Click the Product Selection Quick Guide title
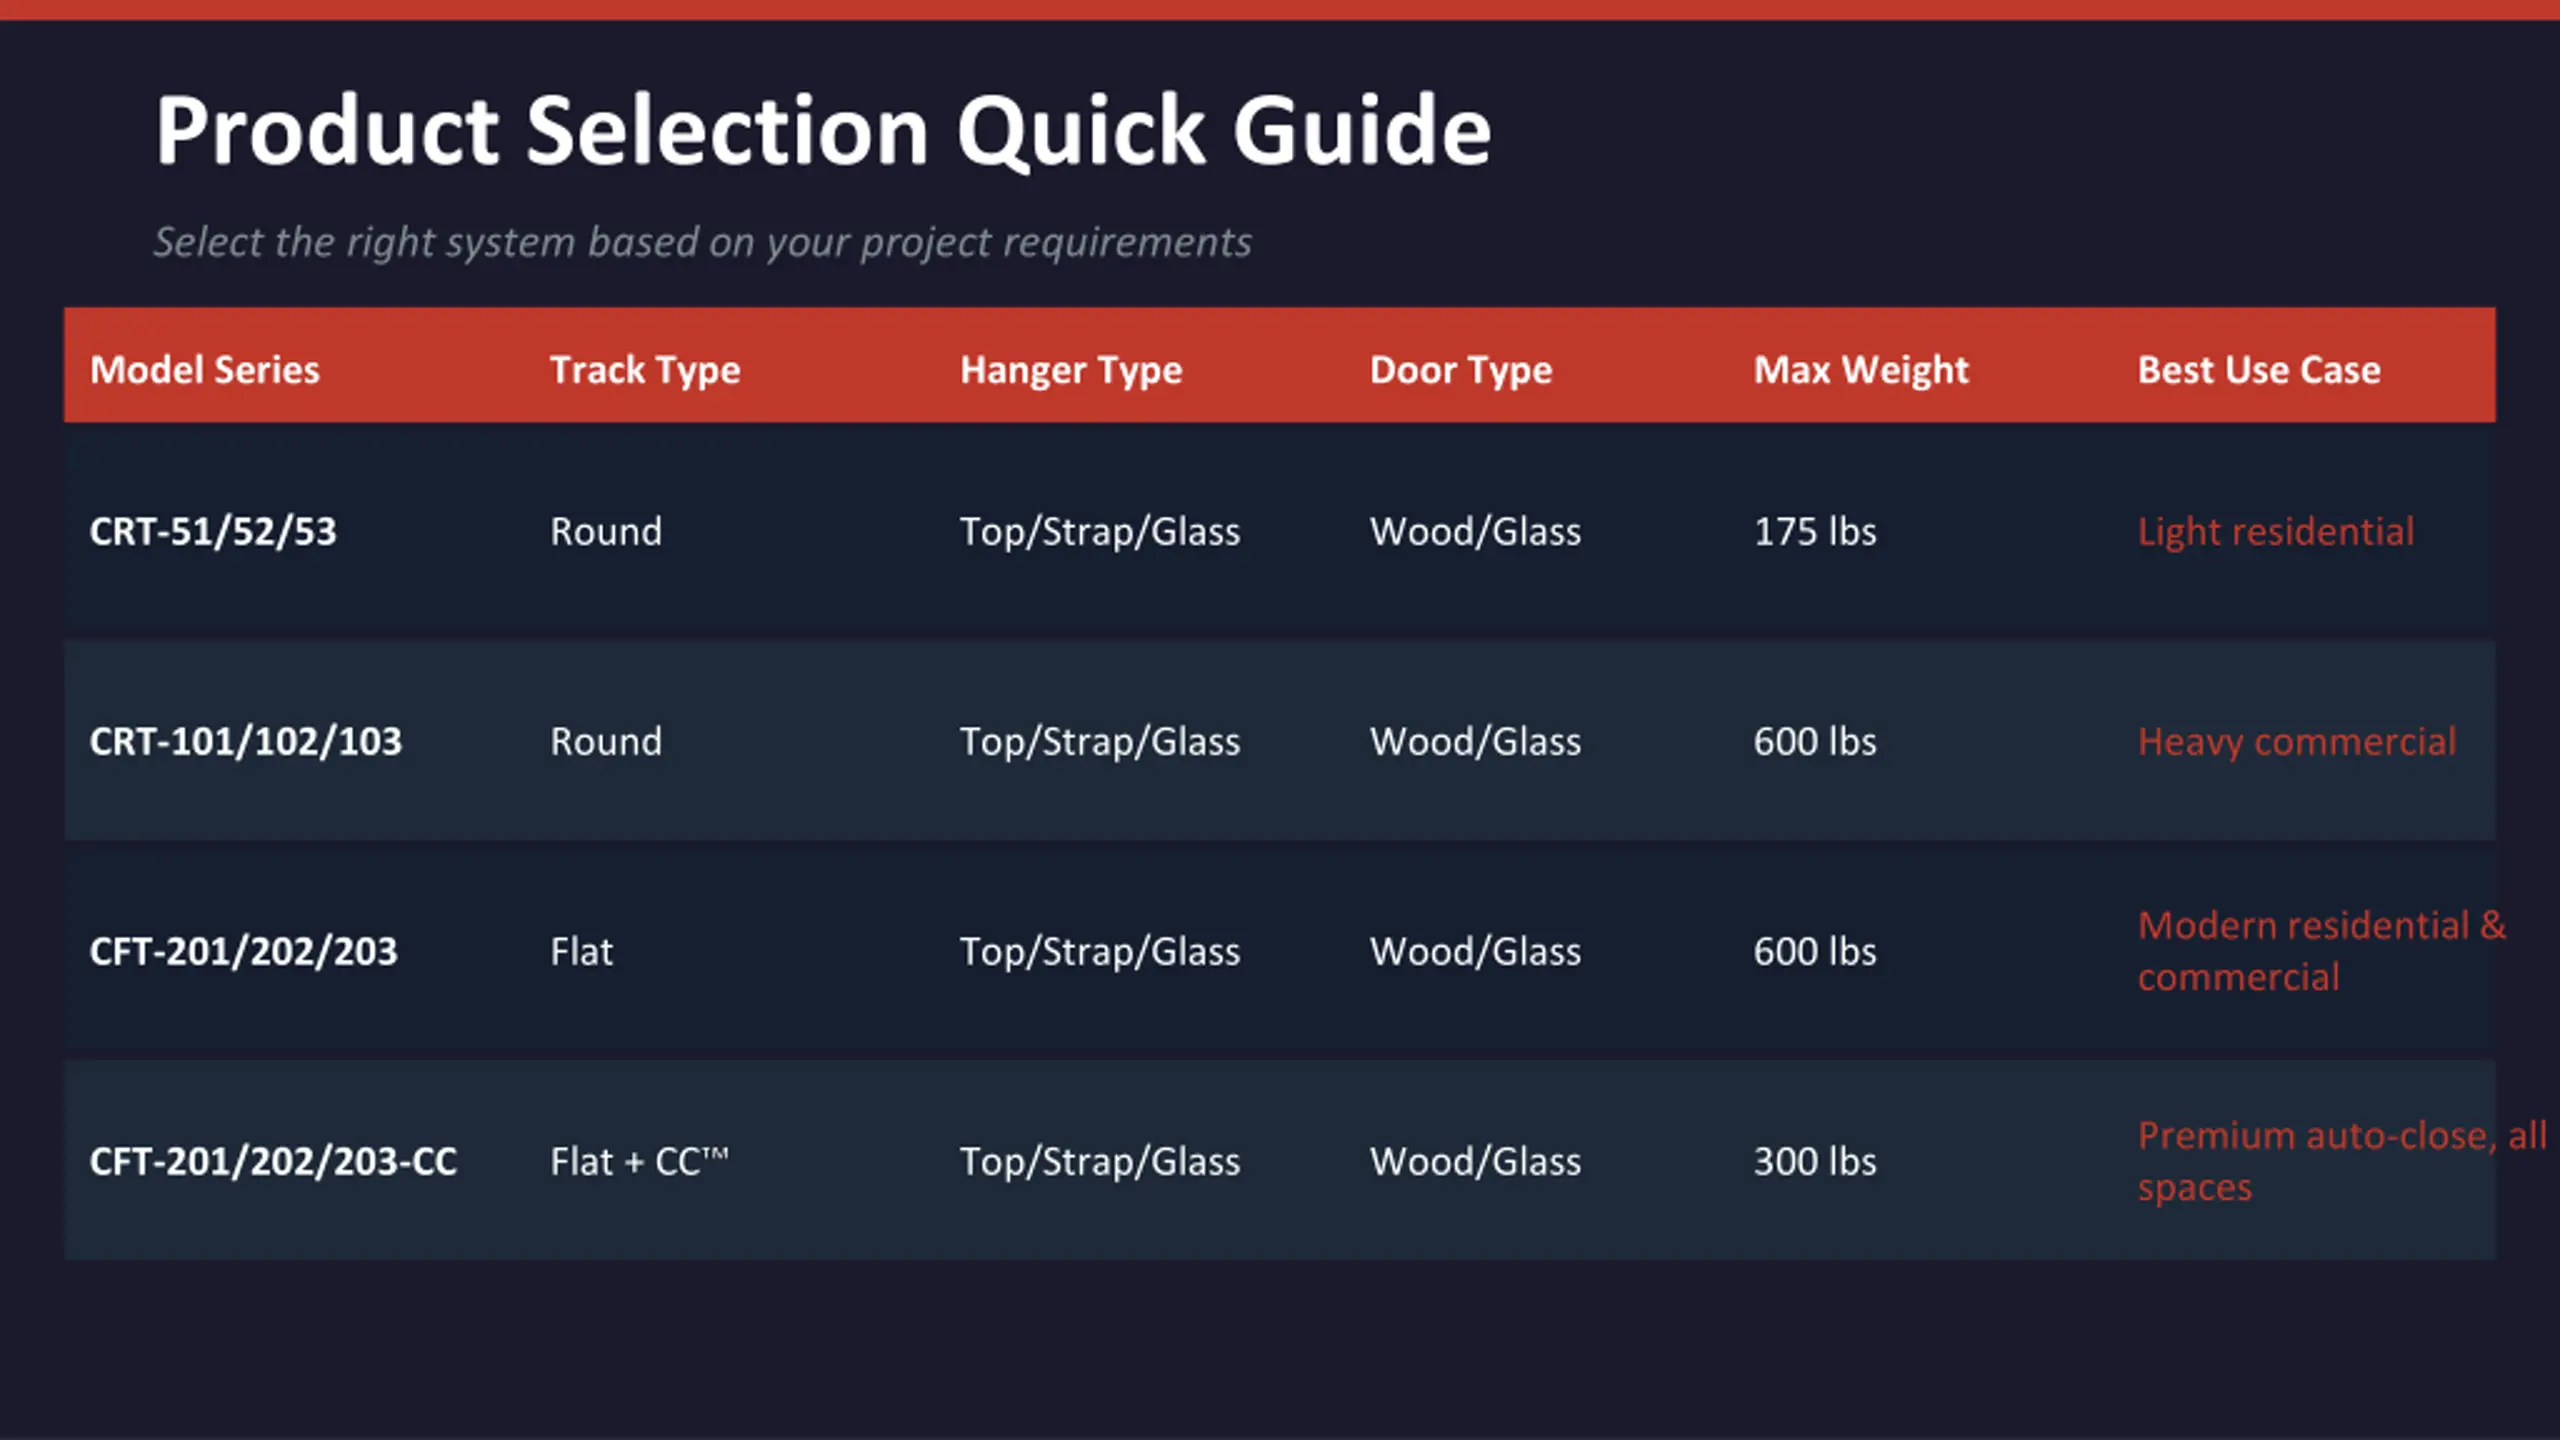This screenshot has height=1440, width=2560. pyautogui.click(x=823, y=130)
